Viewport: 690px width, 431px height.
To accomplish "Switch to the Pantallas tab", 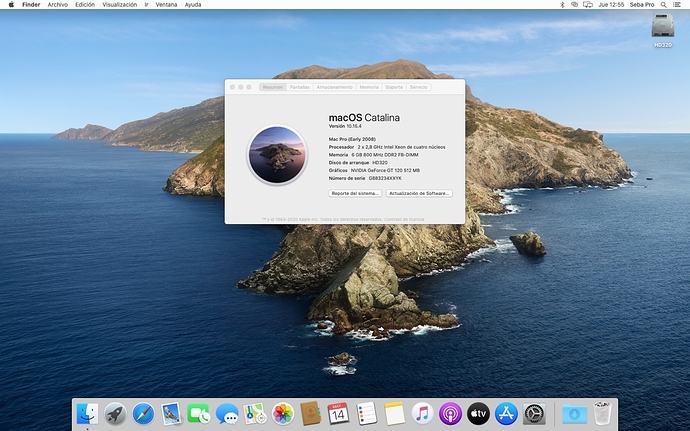I will click(300, 87).
